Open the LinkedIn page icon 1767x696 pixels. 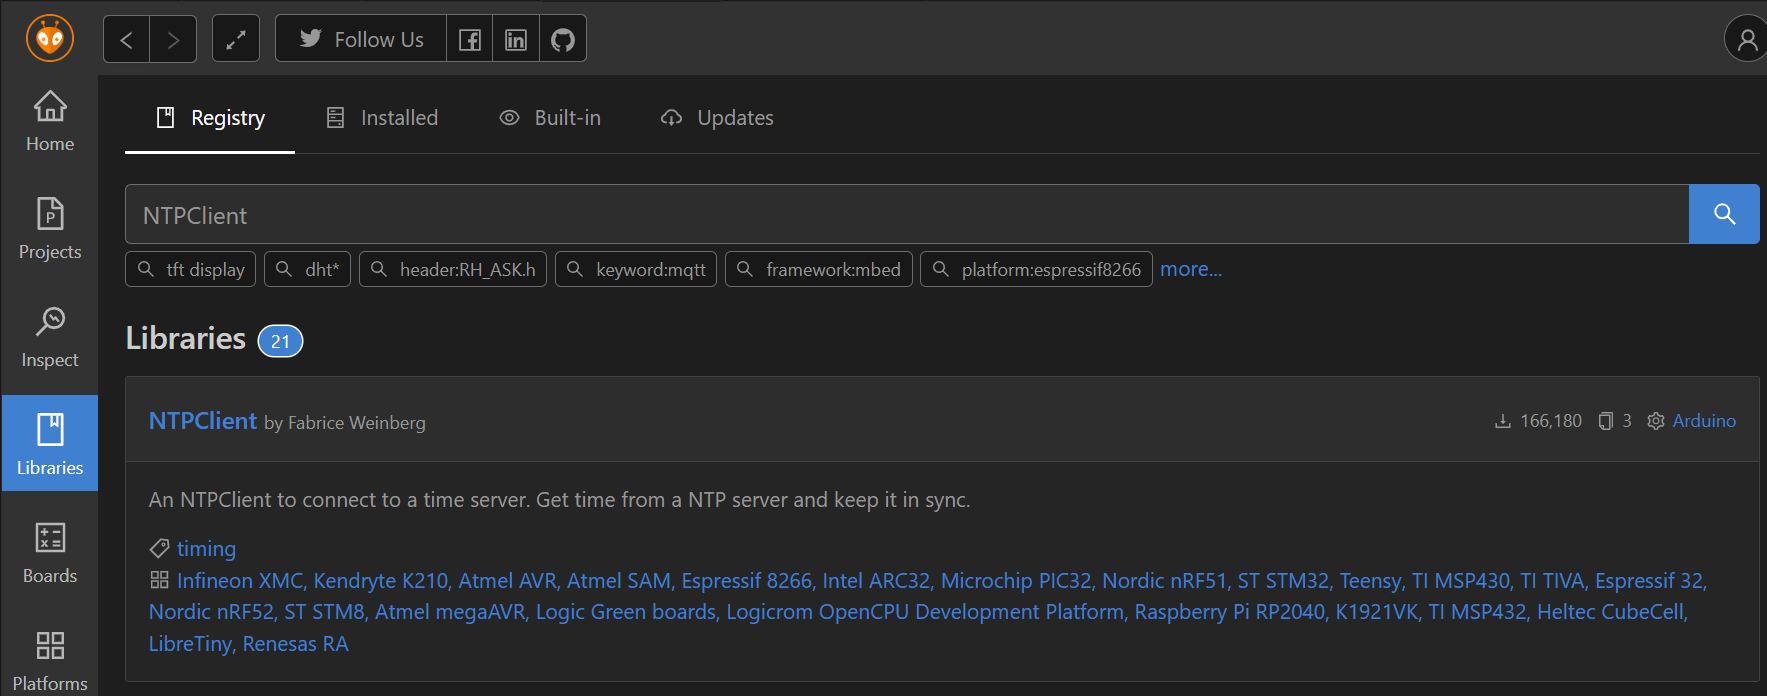click(x=516, y=39)
